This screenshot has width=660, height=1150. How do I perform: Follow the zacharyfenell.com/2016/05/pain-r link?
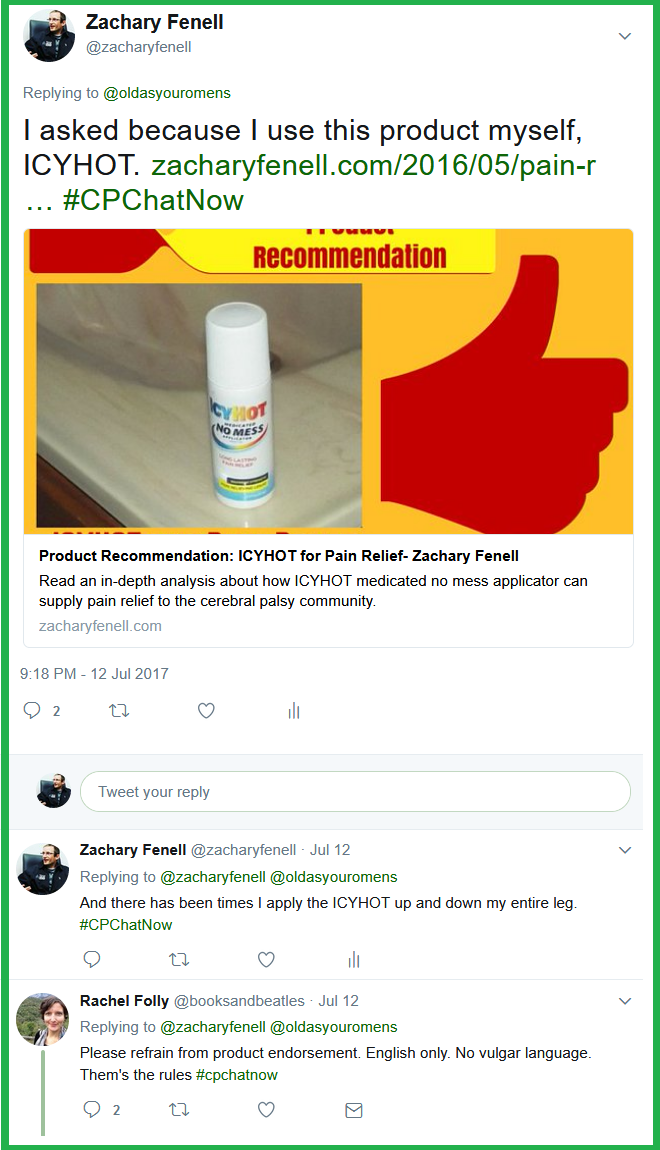click(x=373, y=165)
